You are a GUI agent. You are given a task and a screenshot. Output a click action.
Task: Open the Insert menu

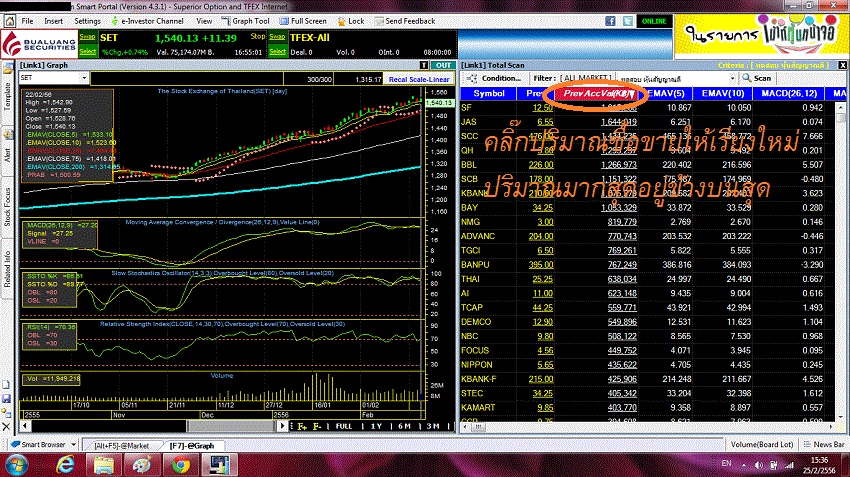[x=53, y=21]
